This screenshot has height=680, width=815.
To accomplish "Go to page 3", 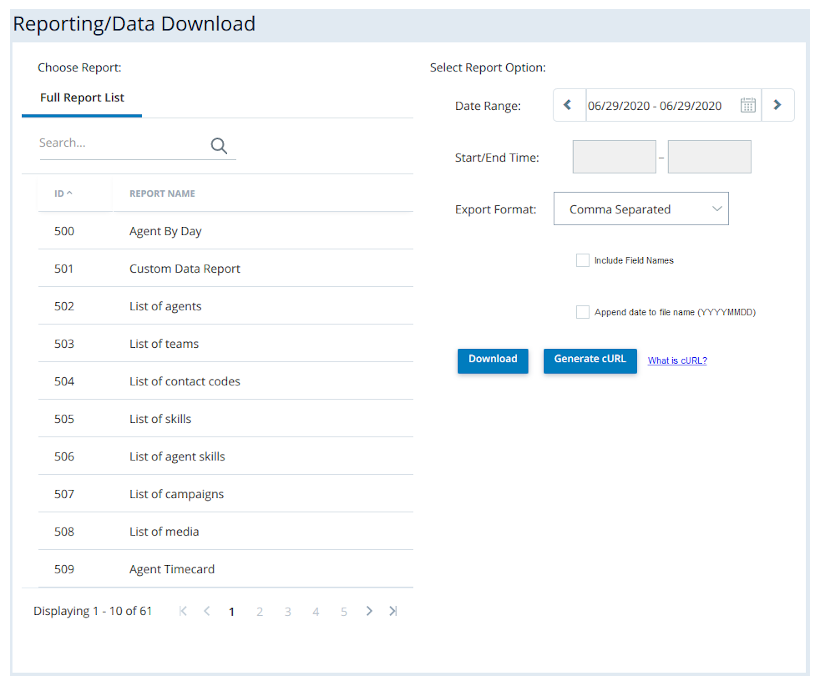I will click(x=287, y=612).
